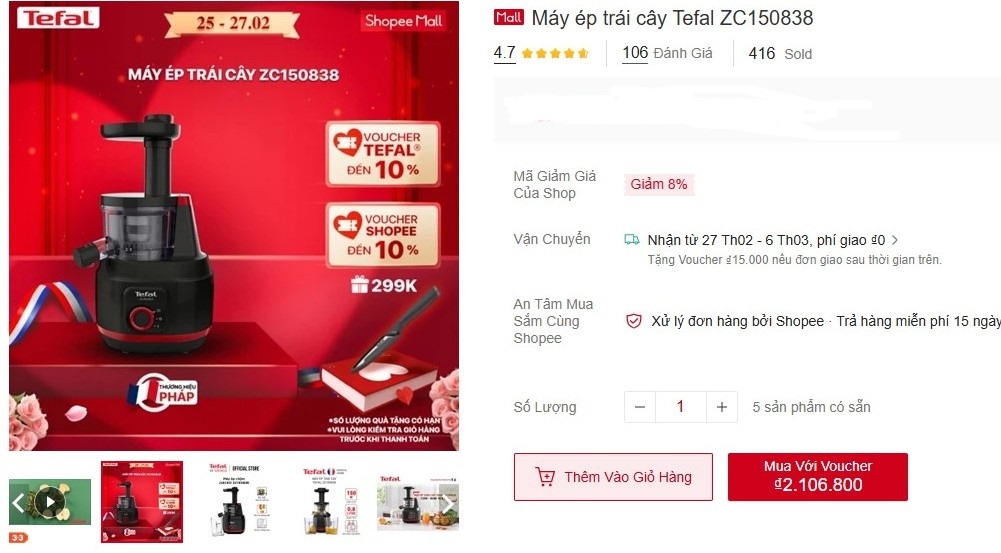Click the Shopee guarantee shield icon

(x=633, y=321)
